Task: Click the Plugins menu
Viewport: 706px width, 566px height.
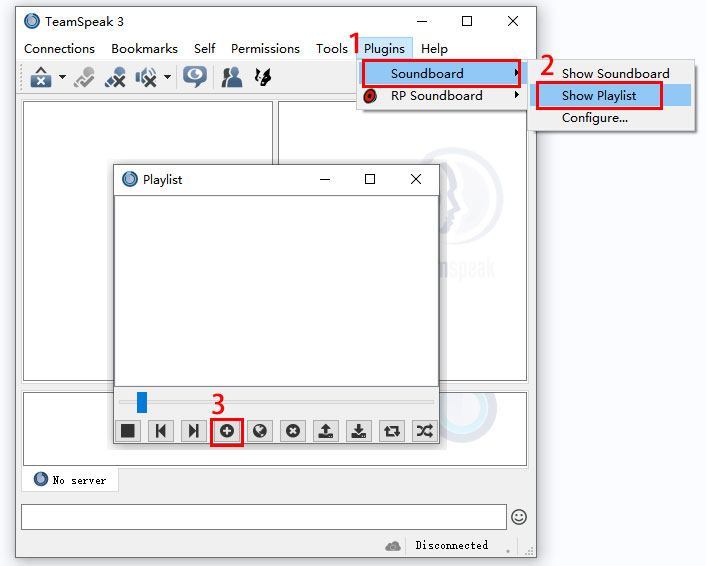Action: (385, 49)
